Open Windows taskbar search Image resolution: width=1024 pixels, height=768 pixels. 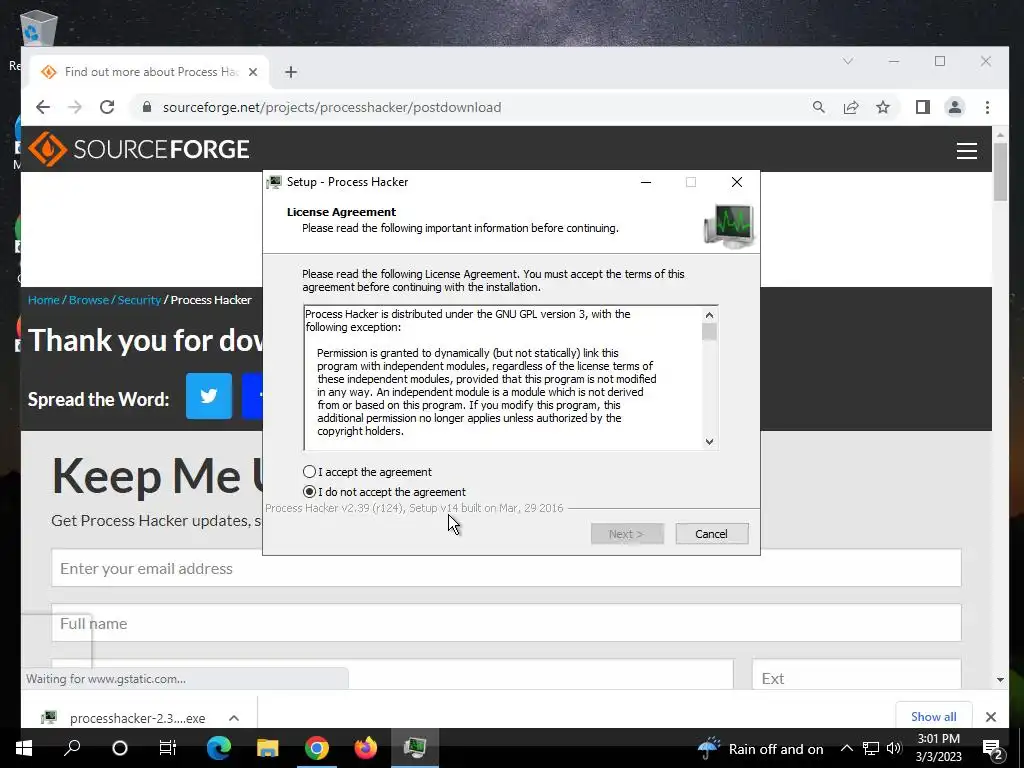[x=72, y=748]
